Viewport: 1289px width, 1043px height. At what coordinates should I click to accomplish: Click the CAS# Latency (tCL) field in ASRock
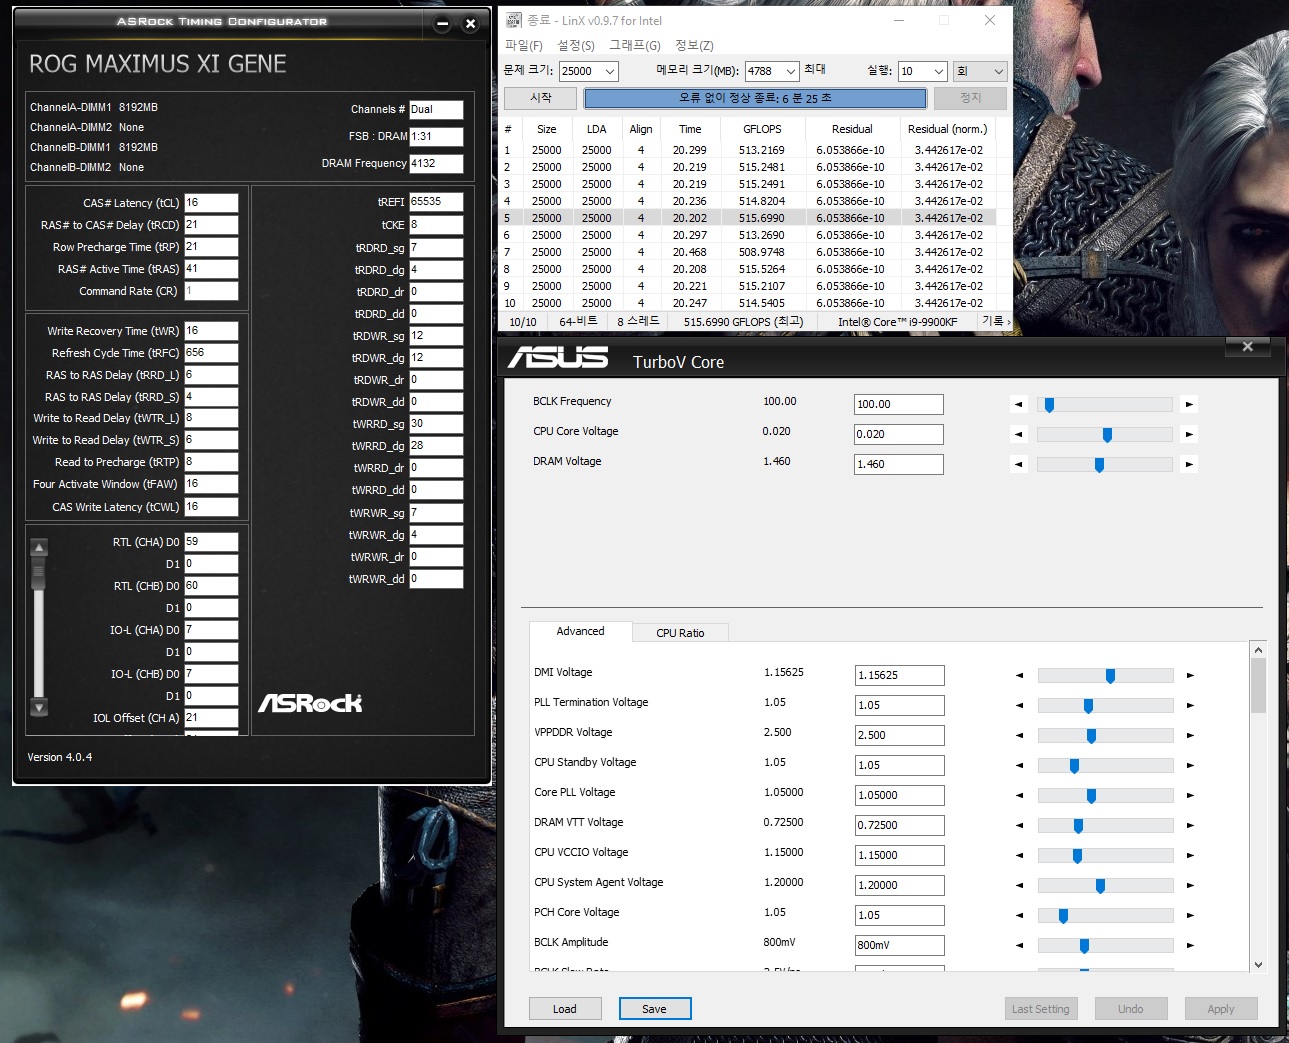(x=211, y=203)
